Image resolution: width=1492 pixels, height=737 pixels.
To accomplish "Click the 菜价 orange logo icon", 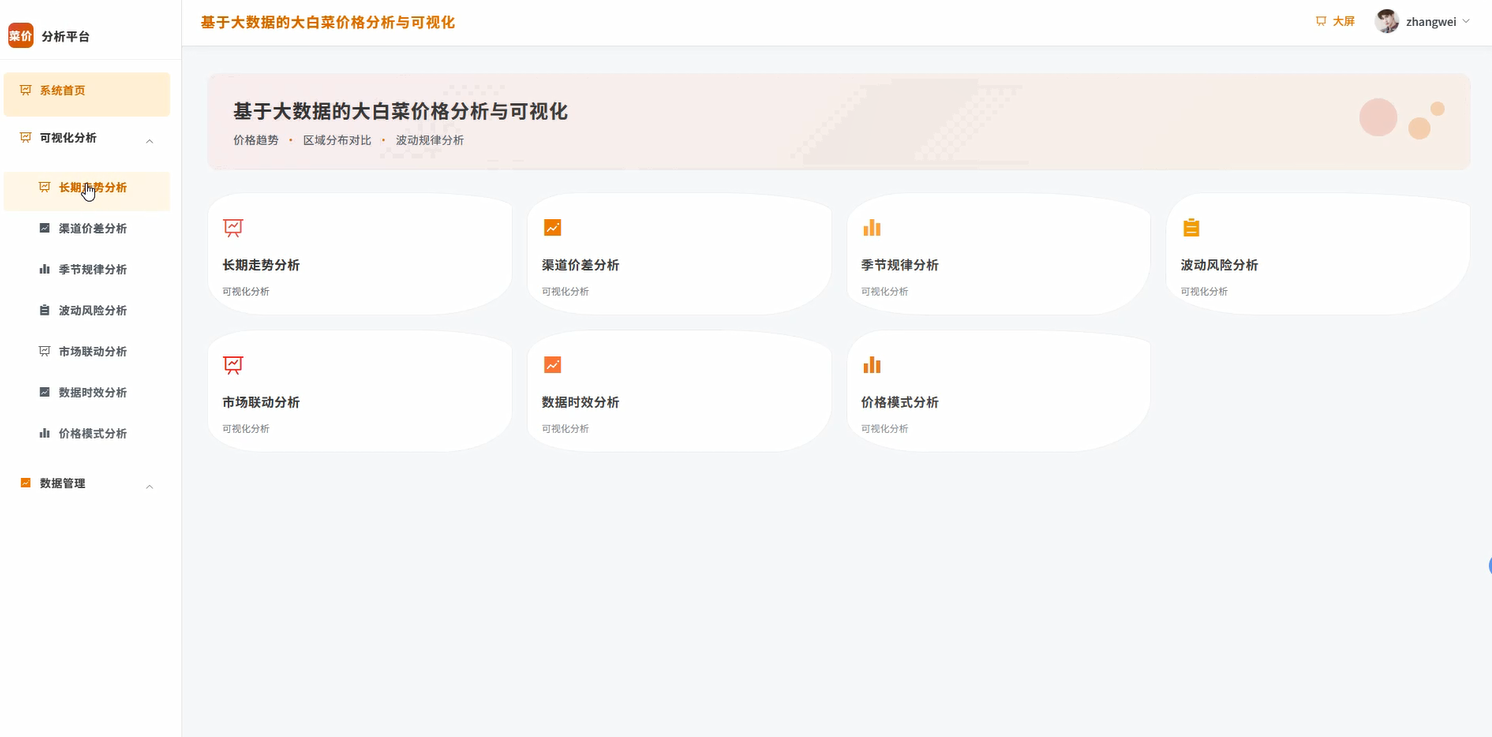I will tap(21, 36).
